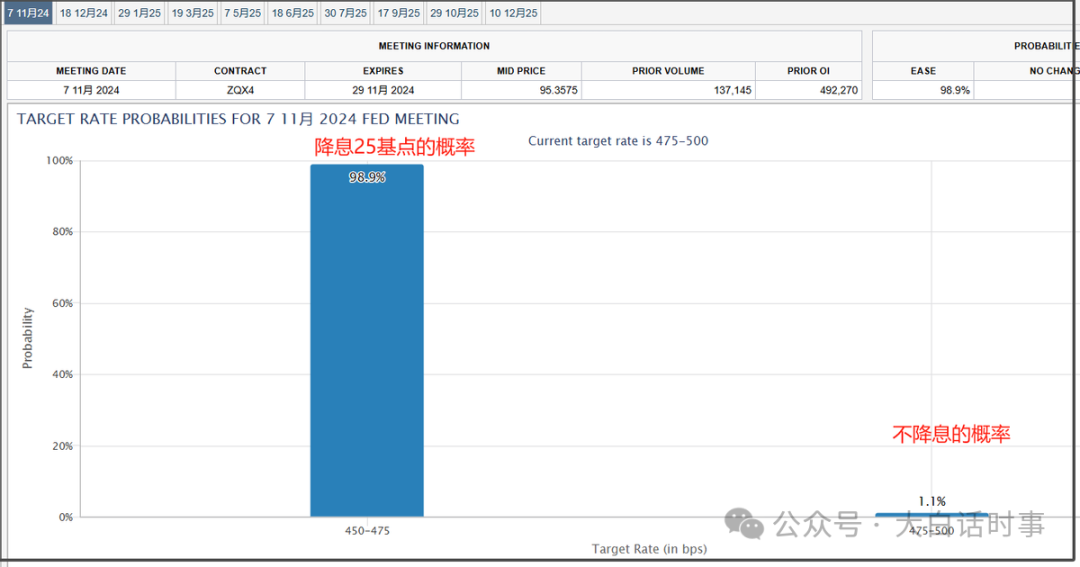
Task: Click the contract cell ZQX4
Action: pyautogui.click(x=240, y=90)
